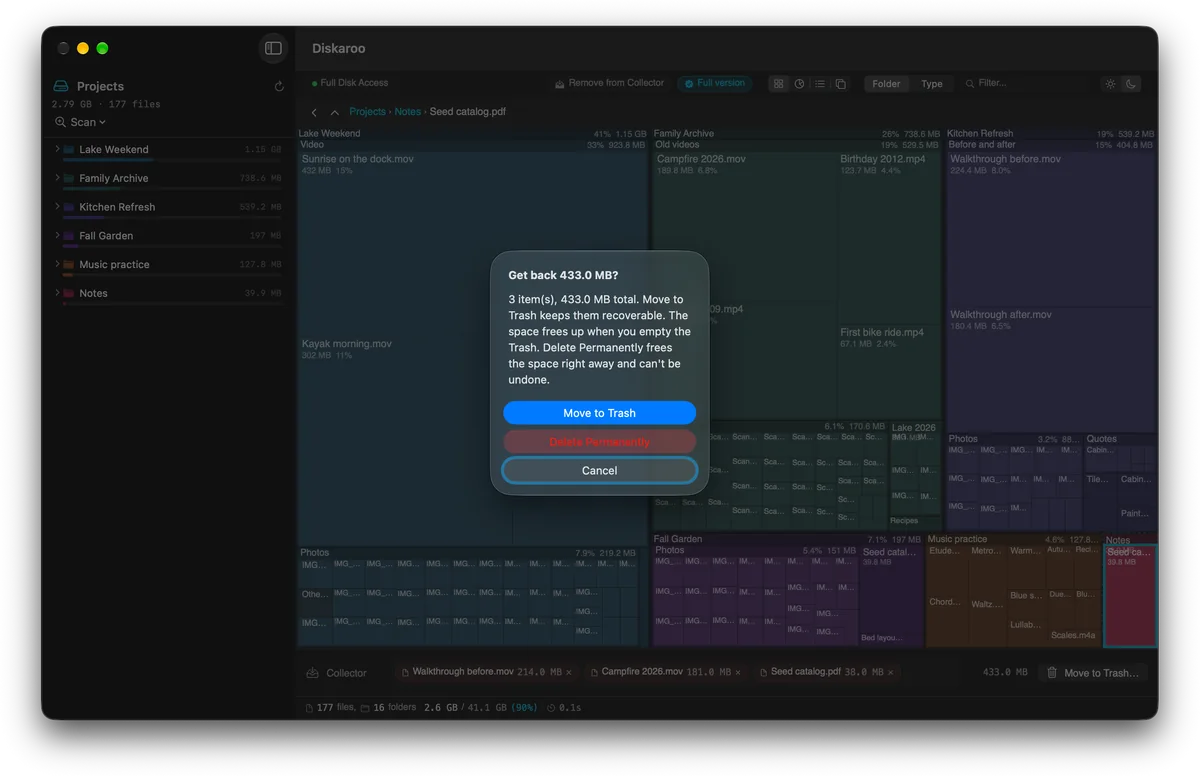Enable dark theme moon icon
1200x776 pixels.
click(x=1131, y=84)
